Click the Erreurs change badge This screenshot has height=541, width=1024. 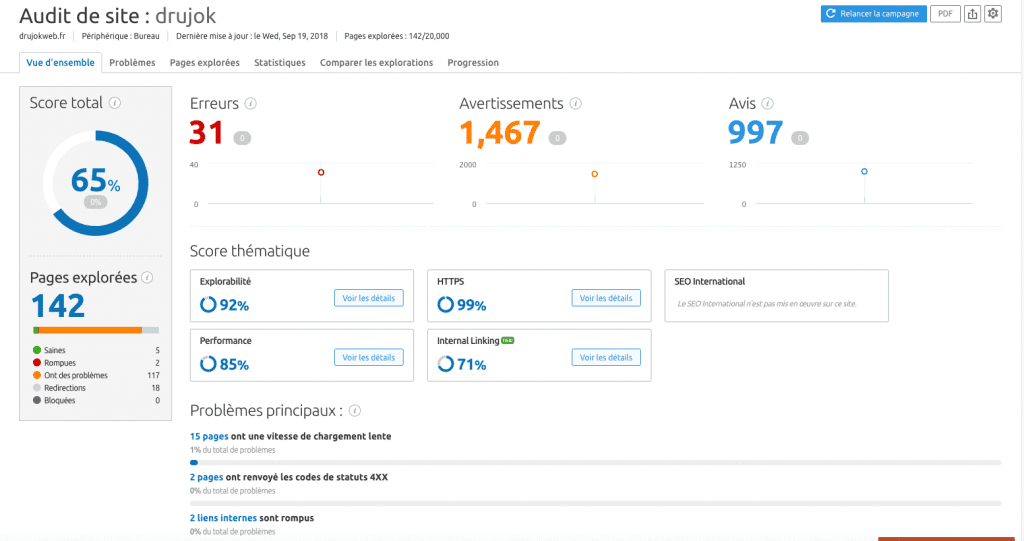coord(242,138)
